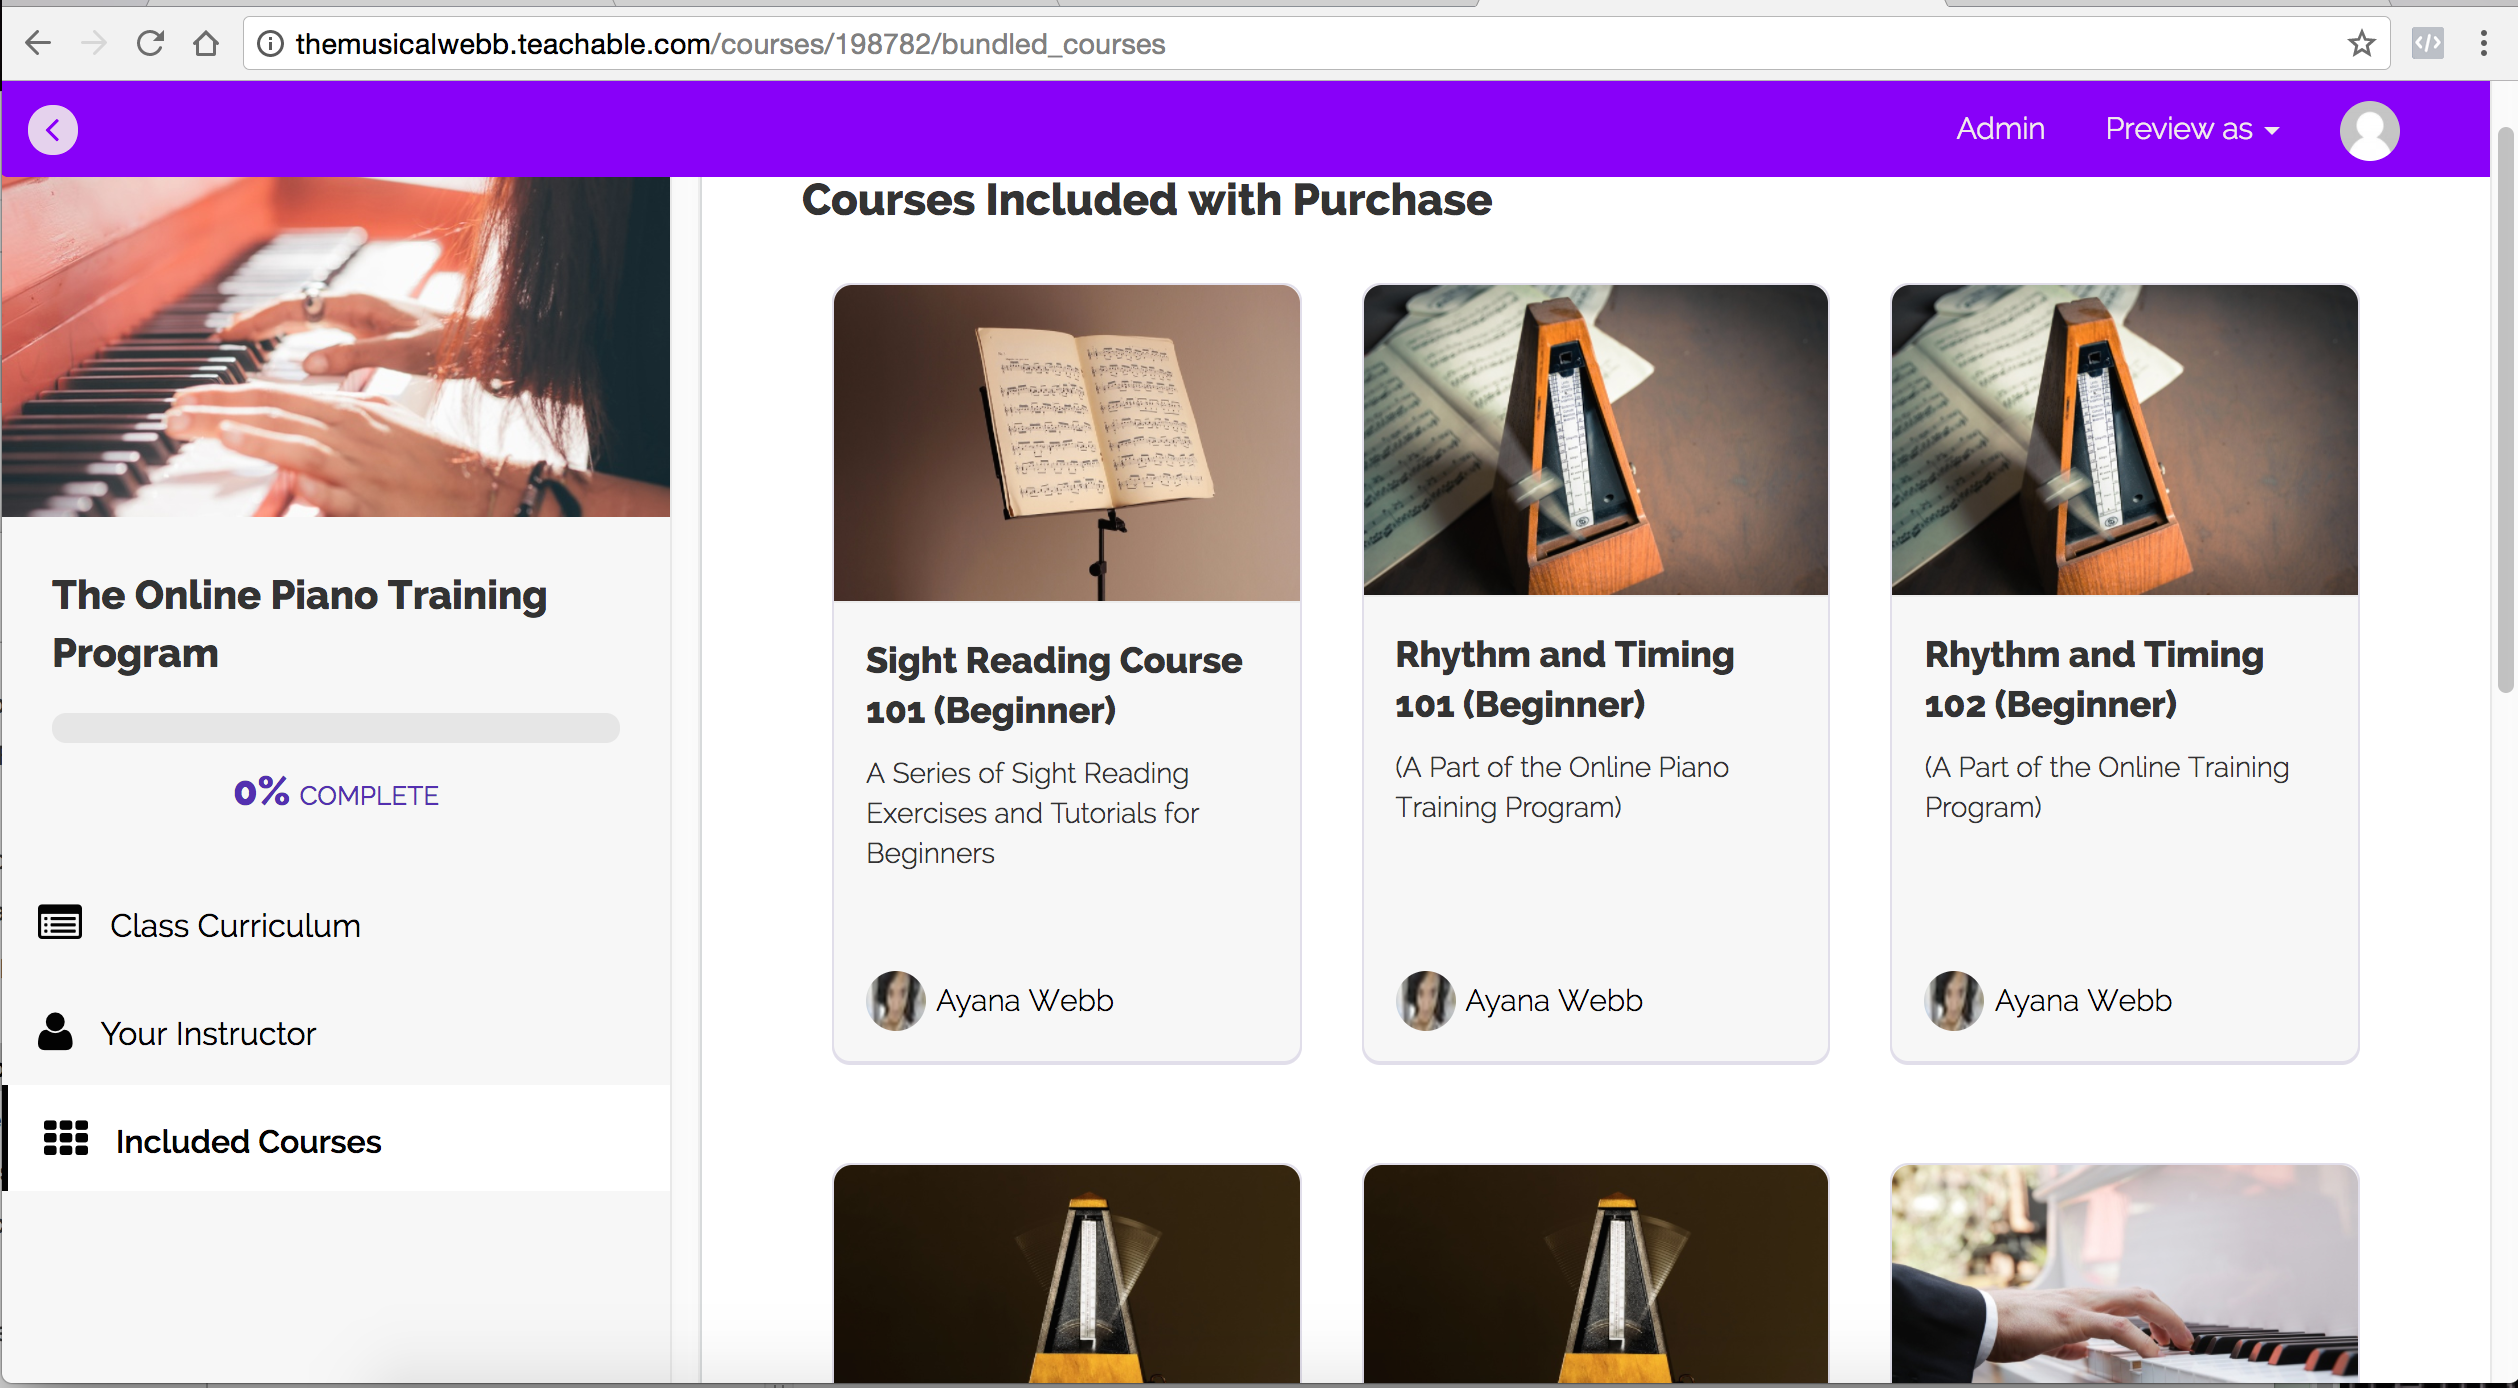
Task: Click the browser back arrow
Action: 38,43
